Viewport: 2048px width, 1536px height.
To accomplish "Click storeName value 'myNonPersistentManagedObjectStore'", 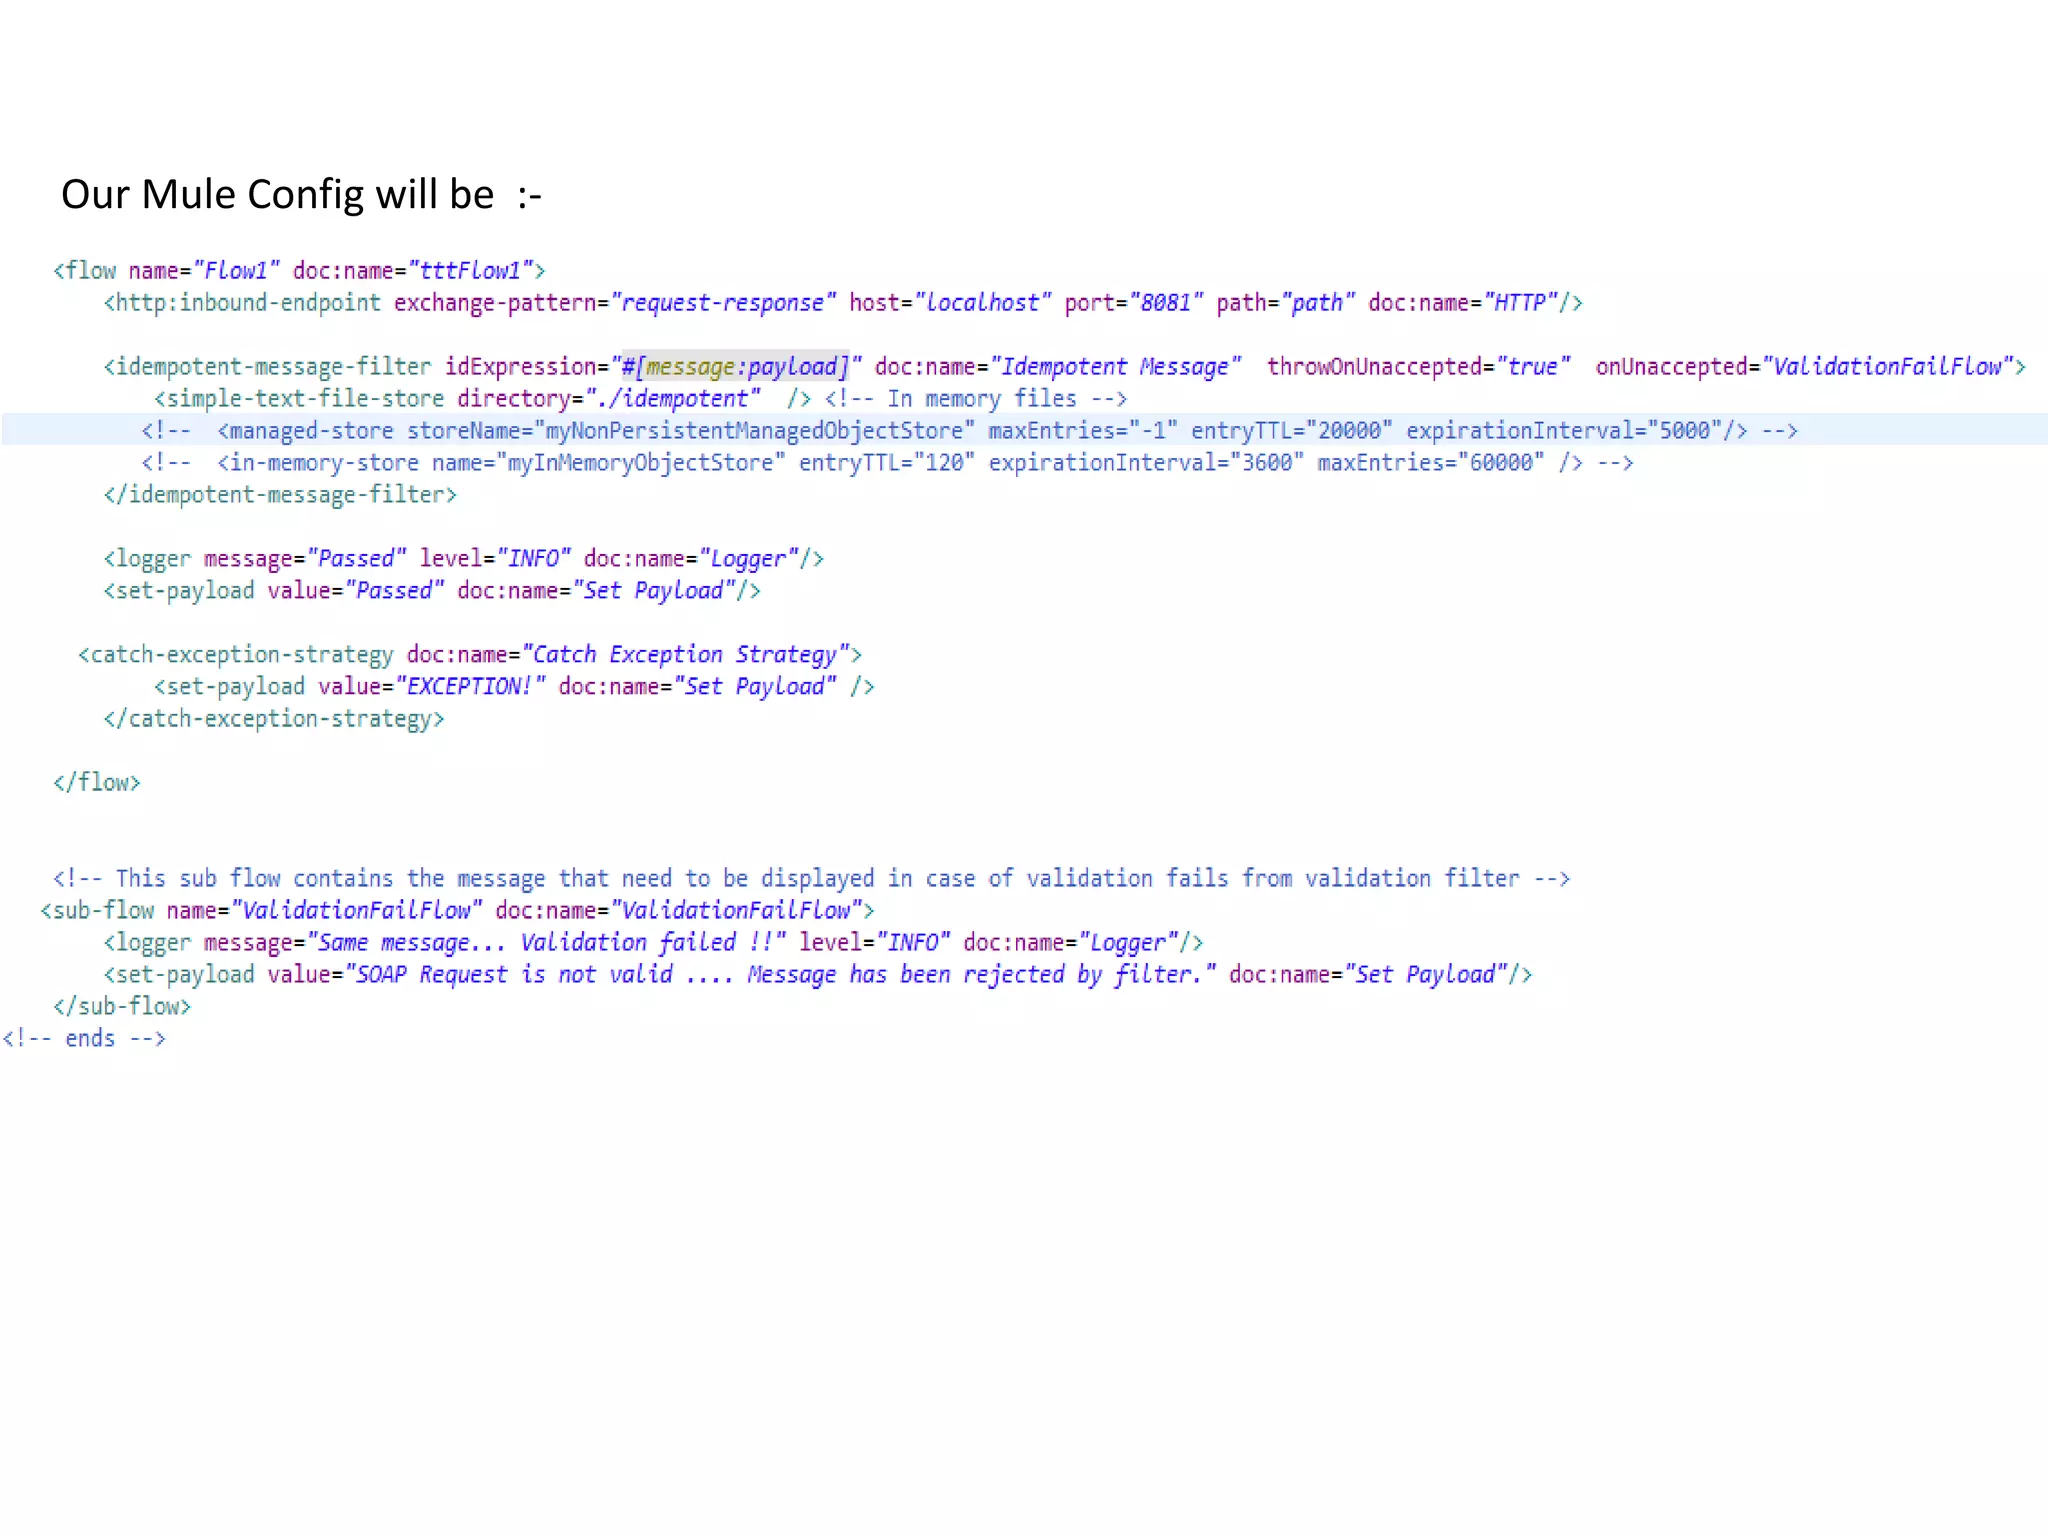I will (755, 430).
